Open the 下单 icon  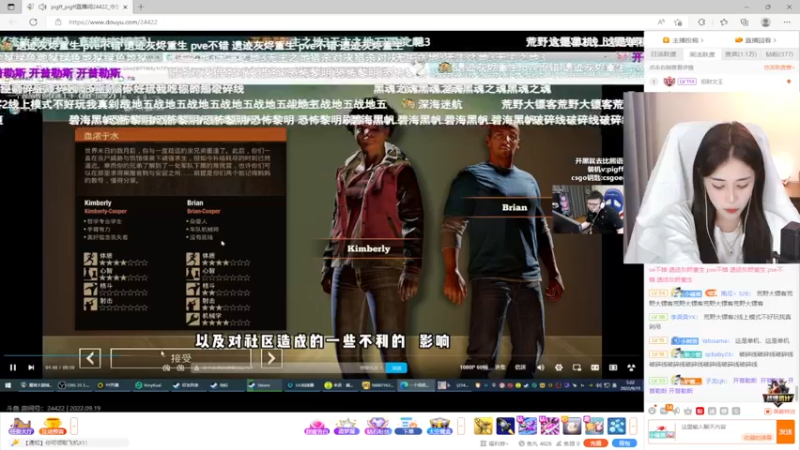(408, 427)
